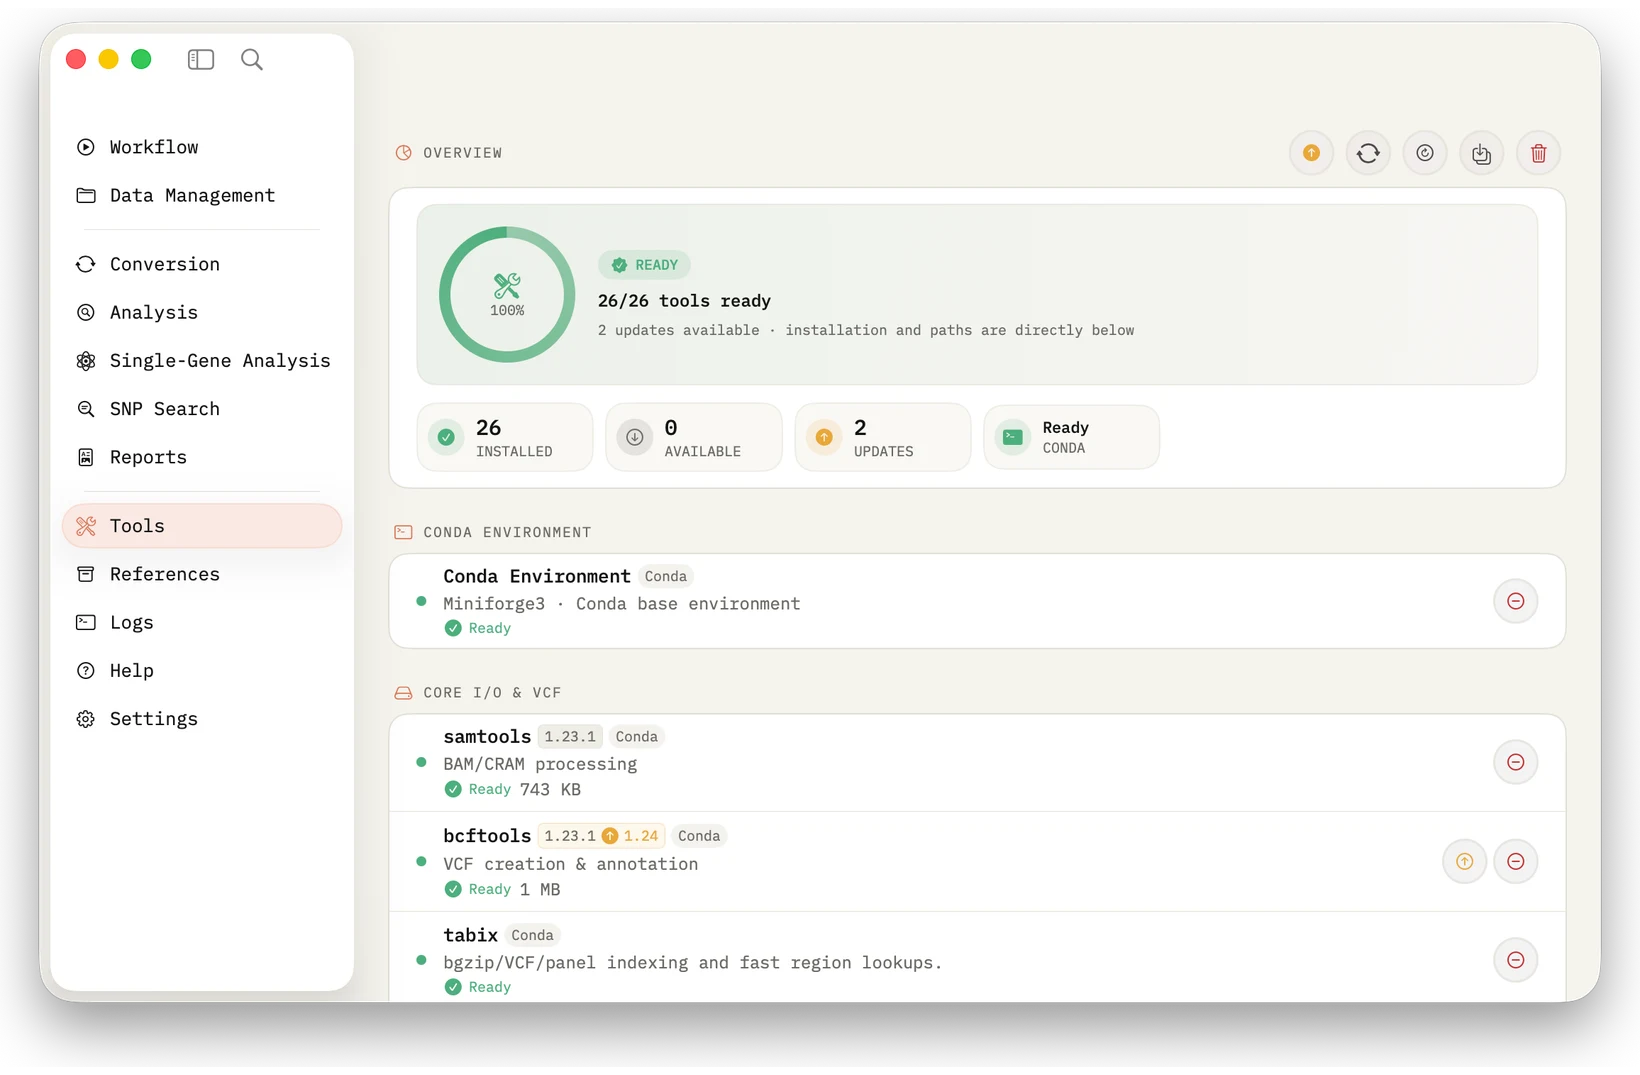
Task: Click the orange up-arrow icon on Updates card
Action: [x=824, y=437]
